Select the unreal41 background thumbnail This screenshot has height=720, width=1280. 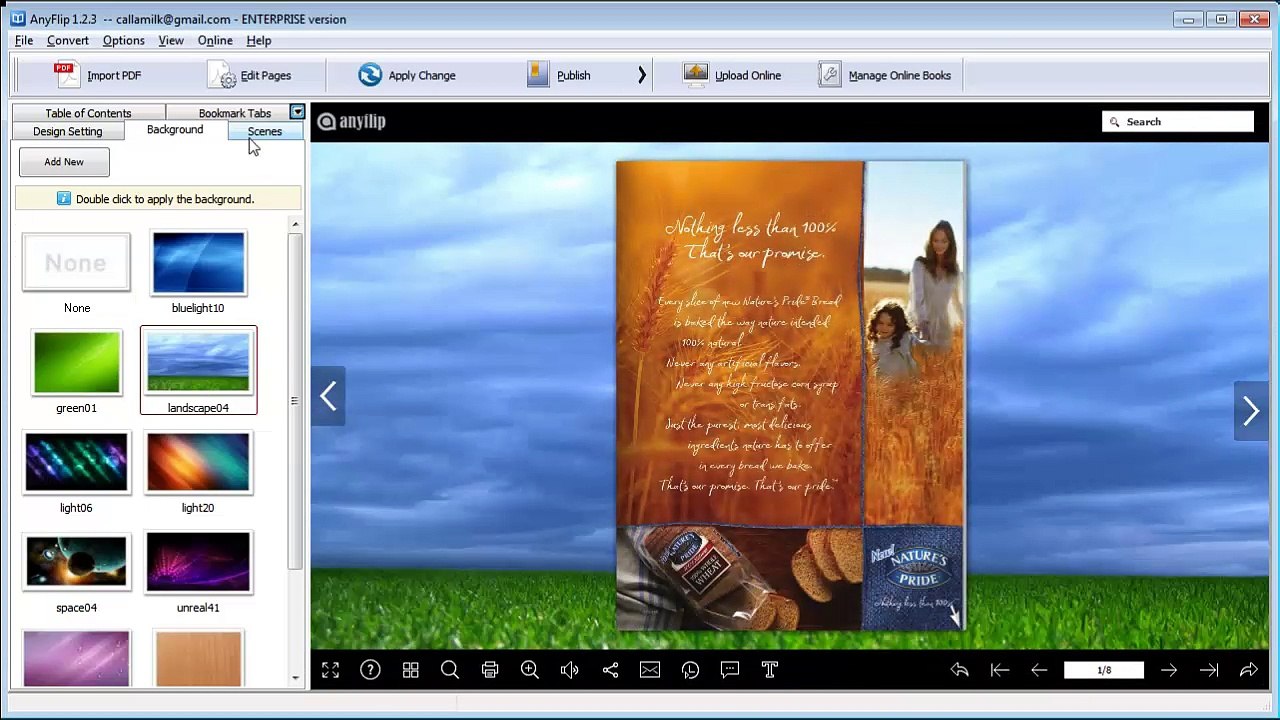198,562
